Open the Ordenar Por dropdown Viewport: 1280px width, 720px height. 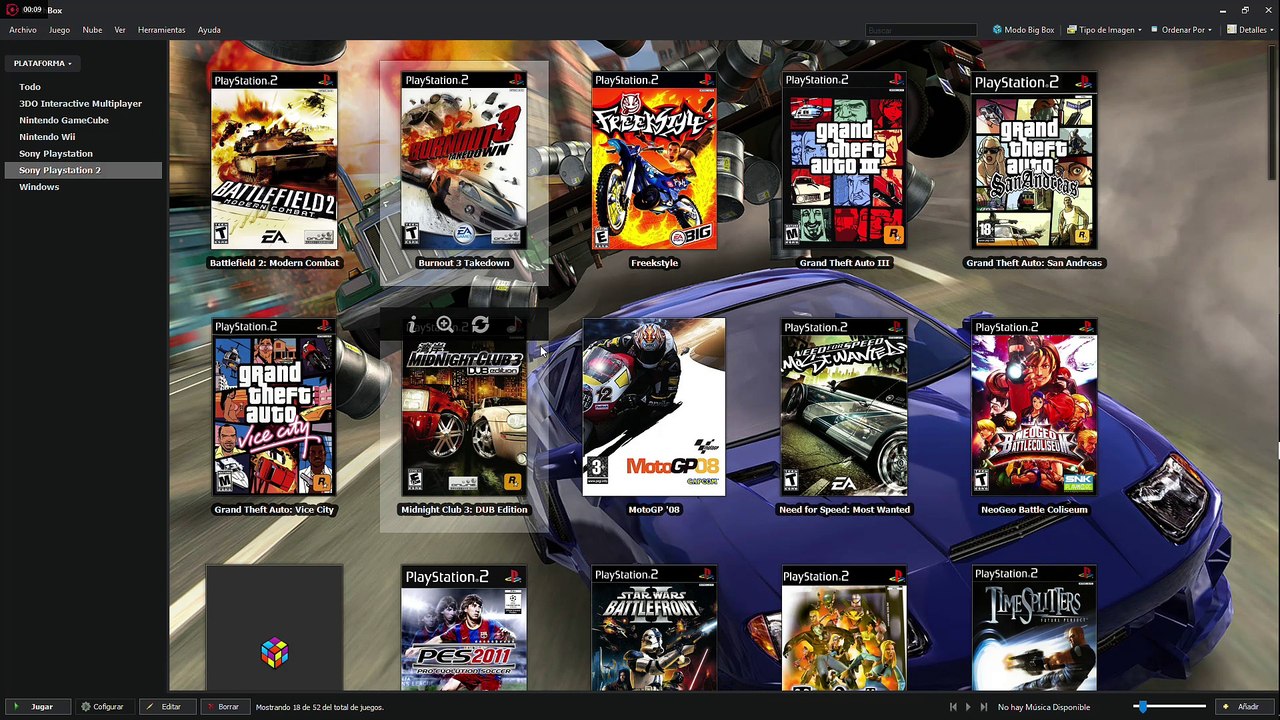[1180, 30]
